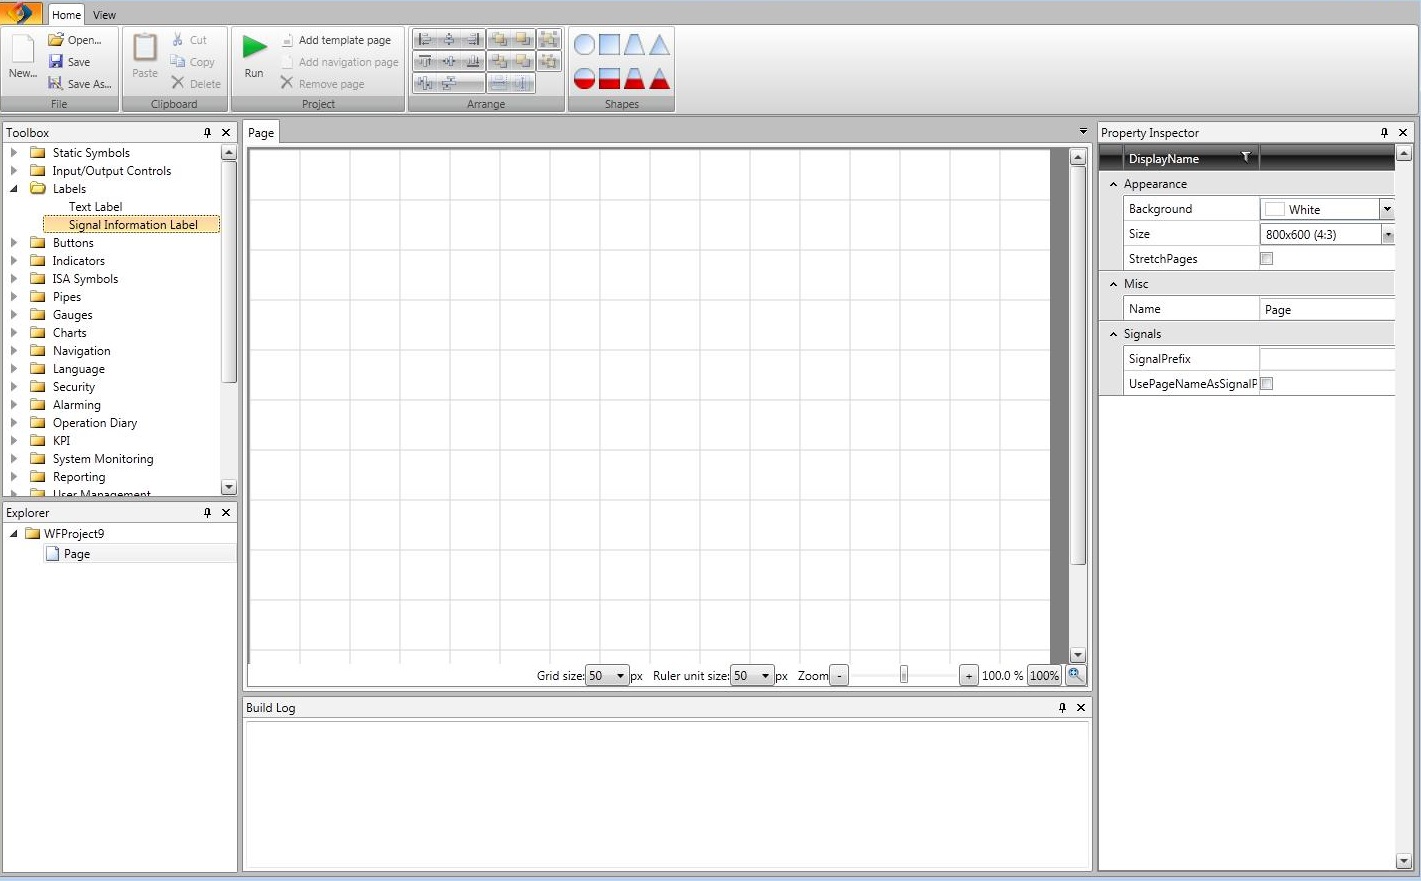
Task: Click the 100% zoom reset button
Action: [1044, 676]
